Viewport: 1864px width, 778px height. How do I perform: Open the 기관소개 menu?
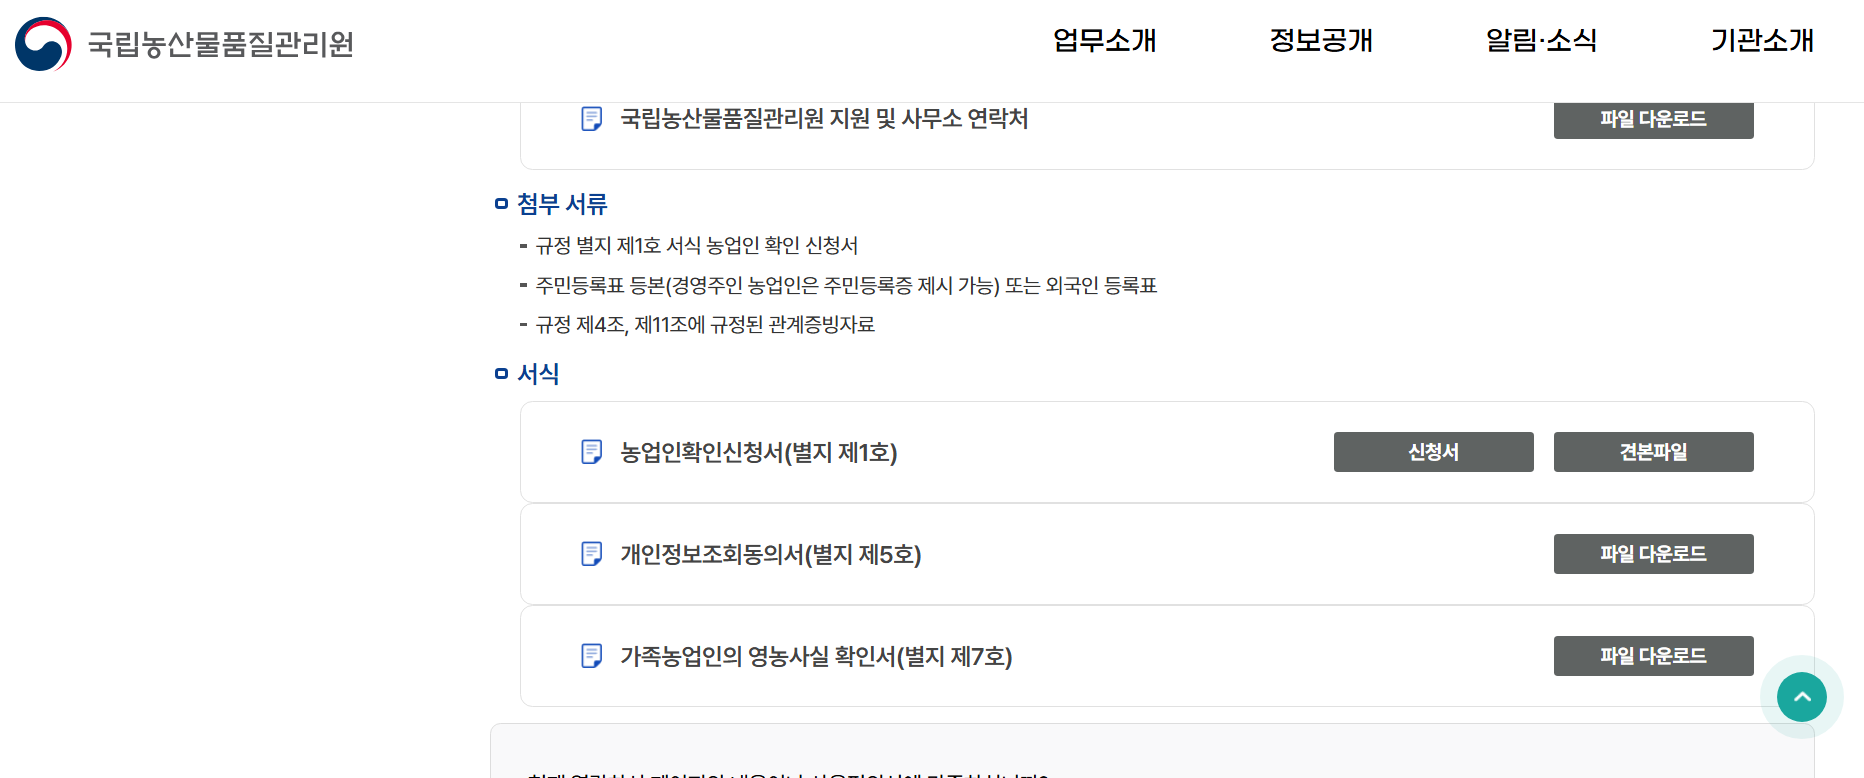(x=1762, y=42)
